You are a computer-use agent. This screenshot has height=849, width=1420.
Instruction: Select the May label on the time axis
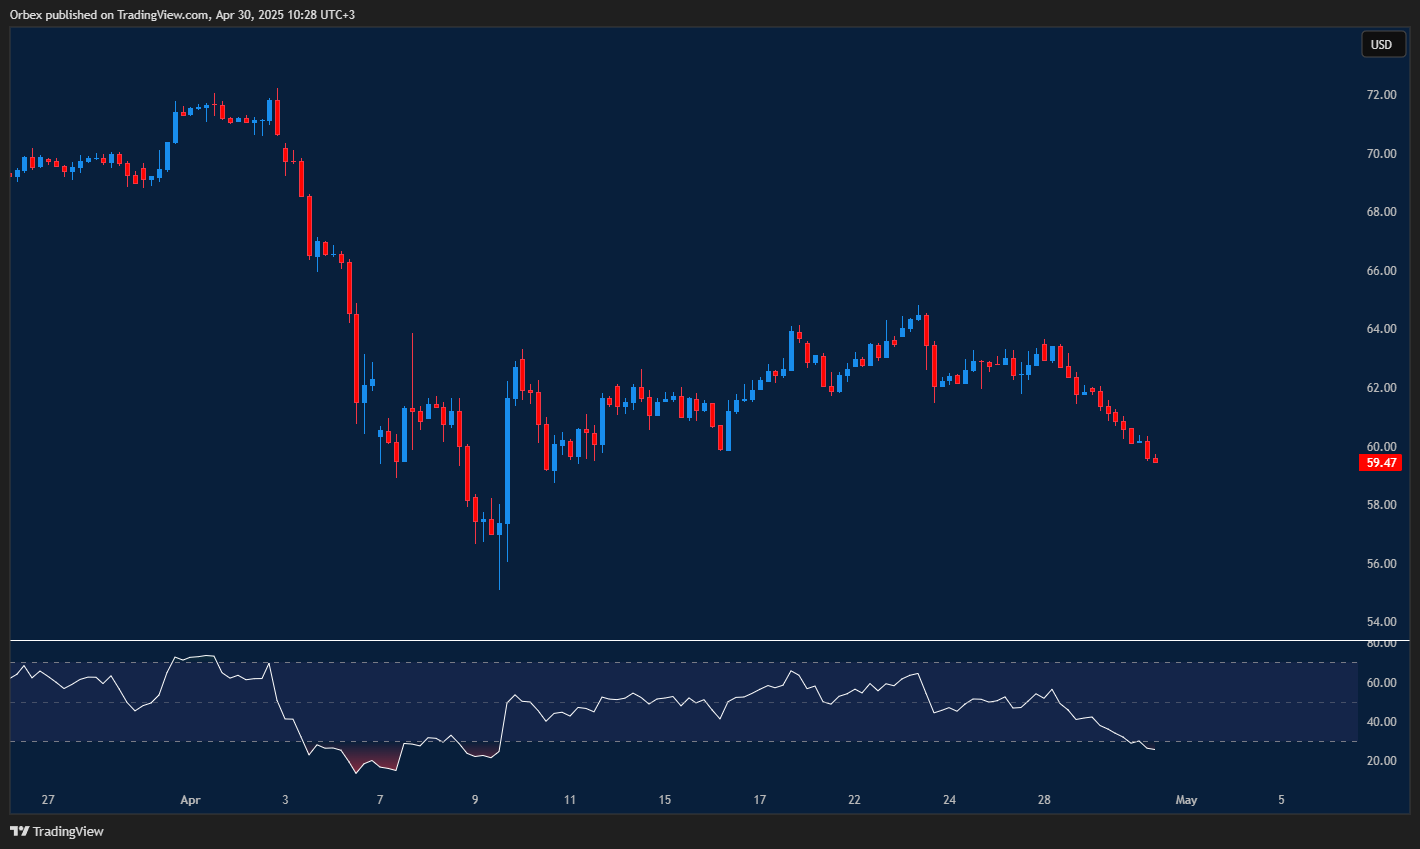1186,800
